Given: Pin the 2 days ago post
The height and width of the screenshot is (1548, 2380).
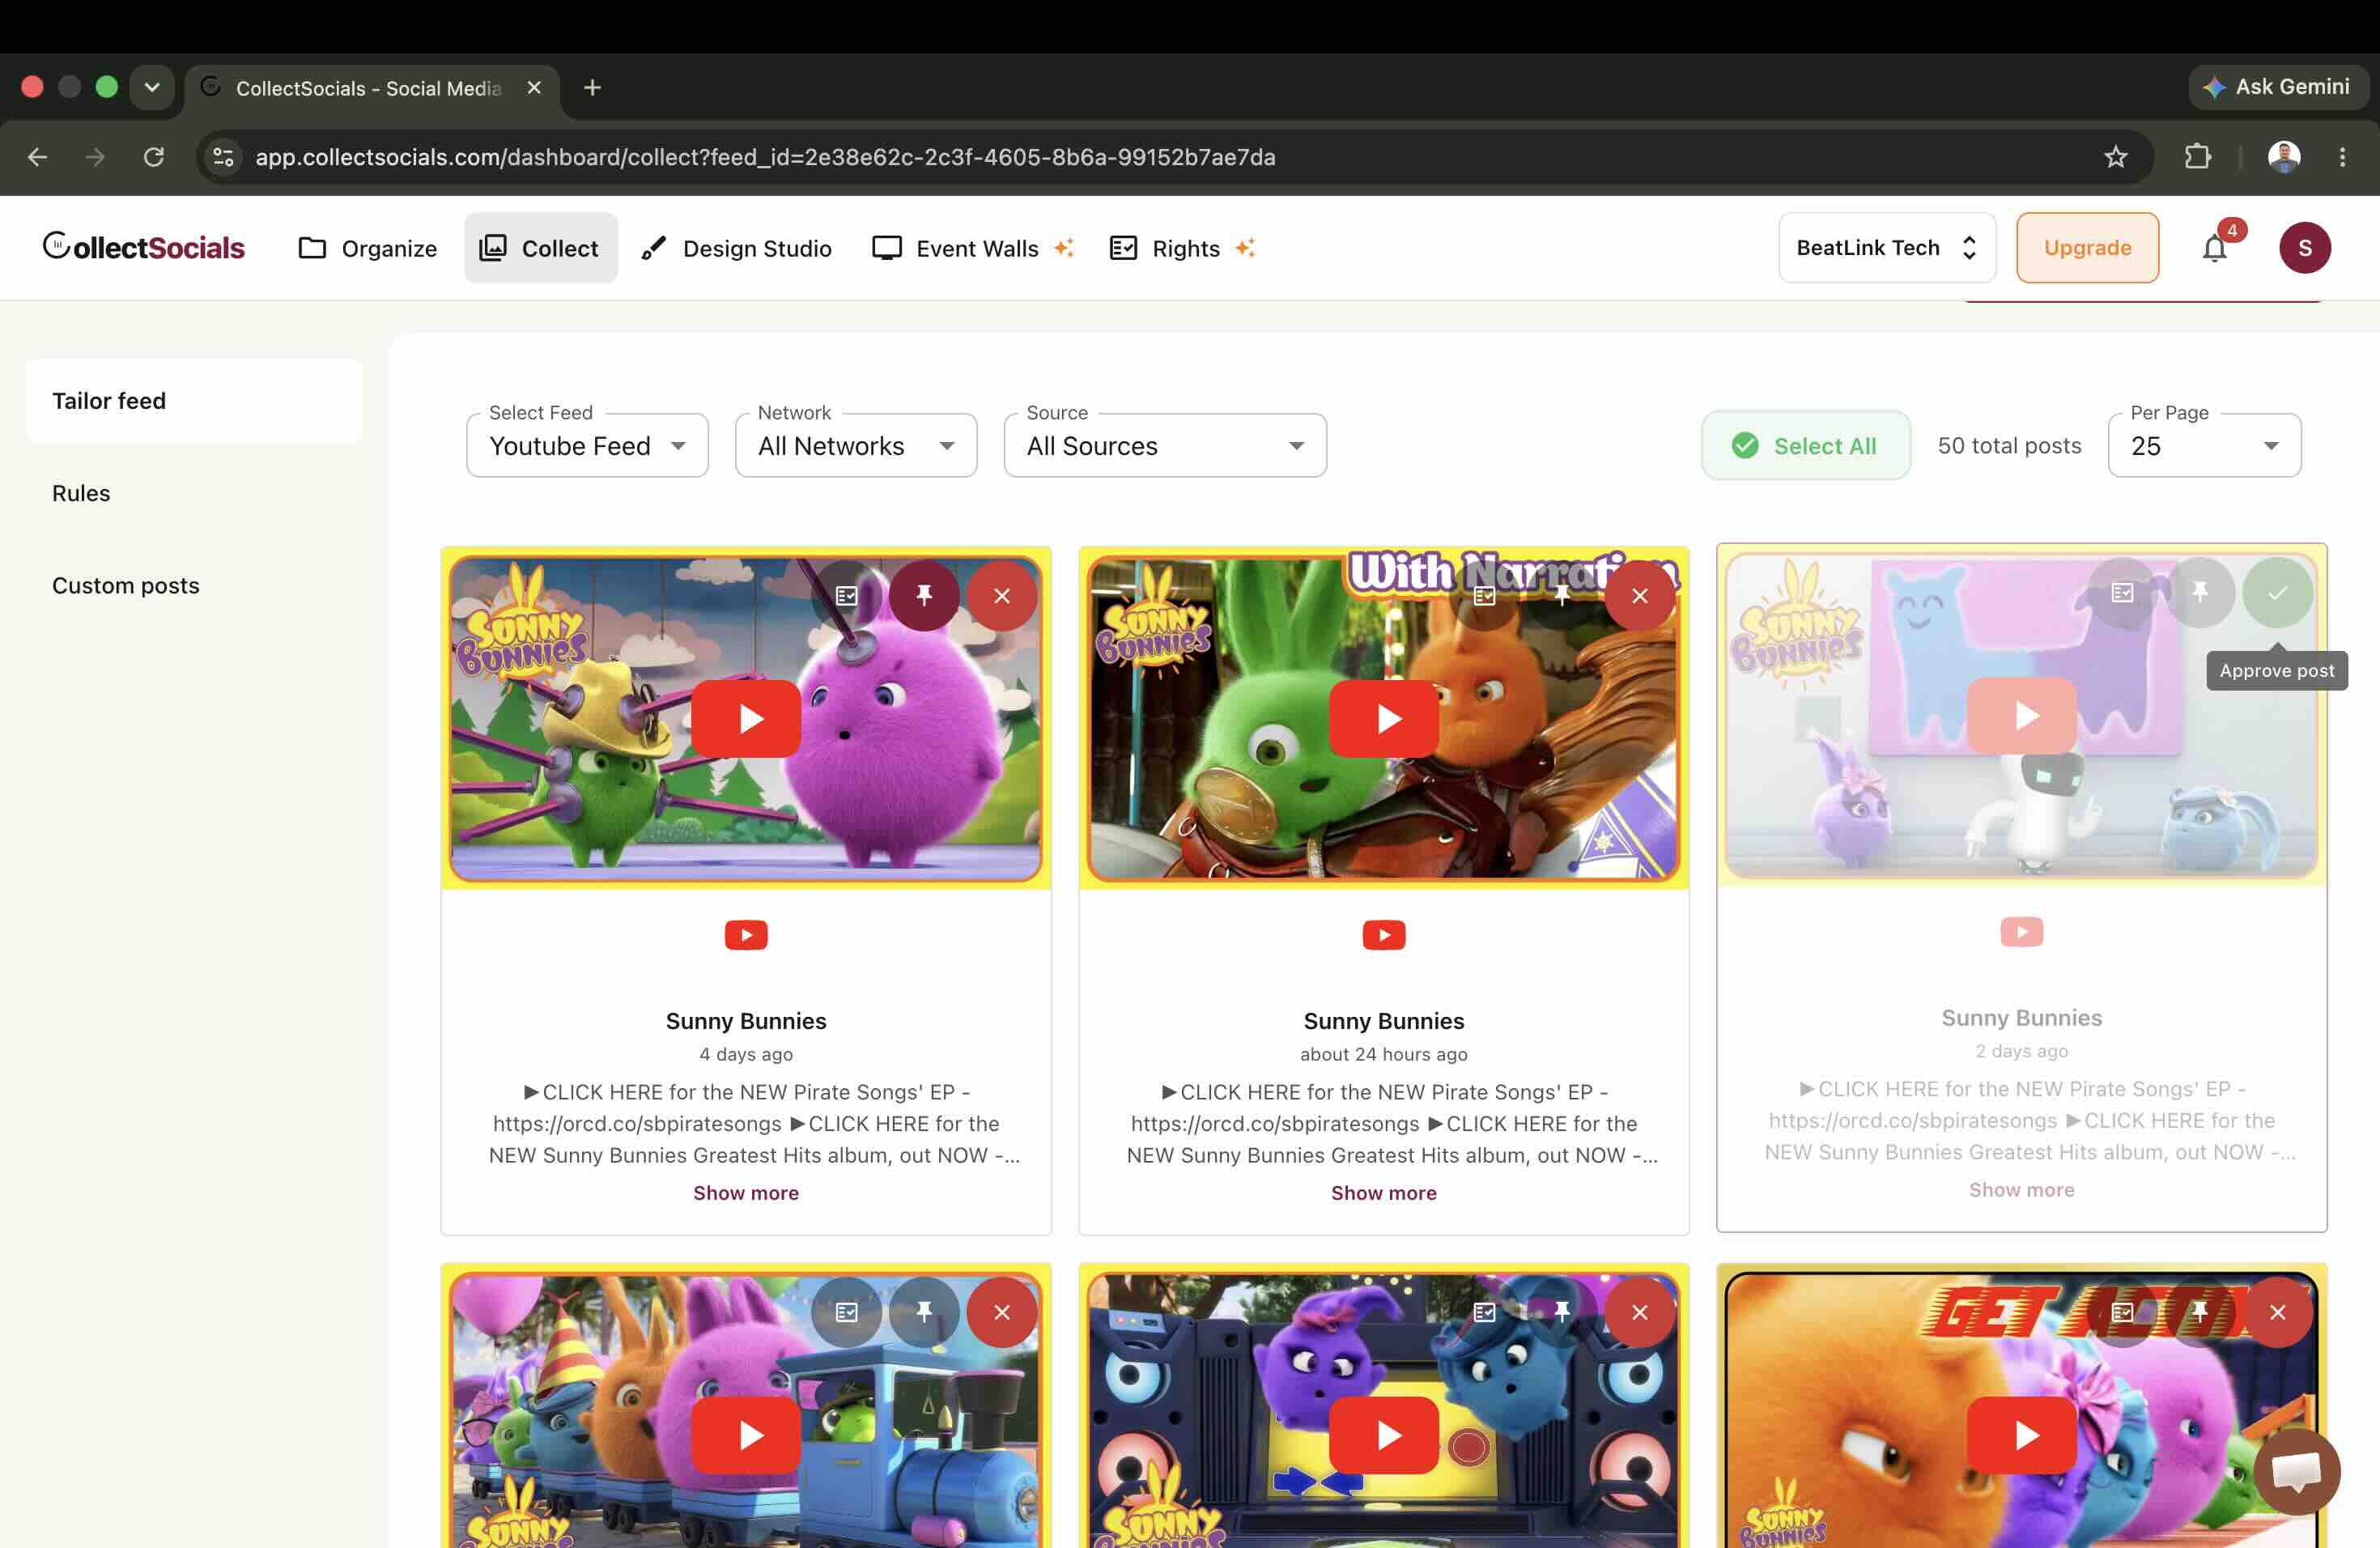Looking at the screenshot, I should point(2200,593).
